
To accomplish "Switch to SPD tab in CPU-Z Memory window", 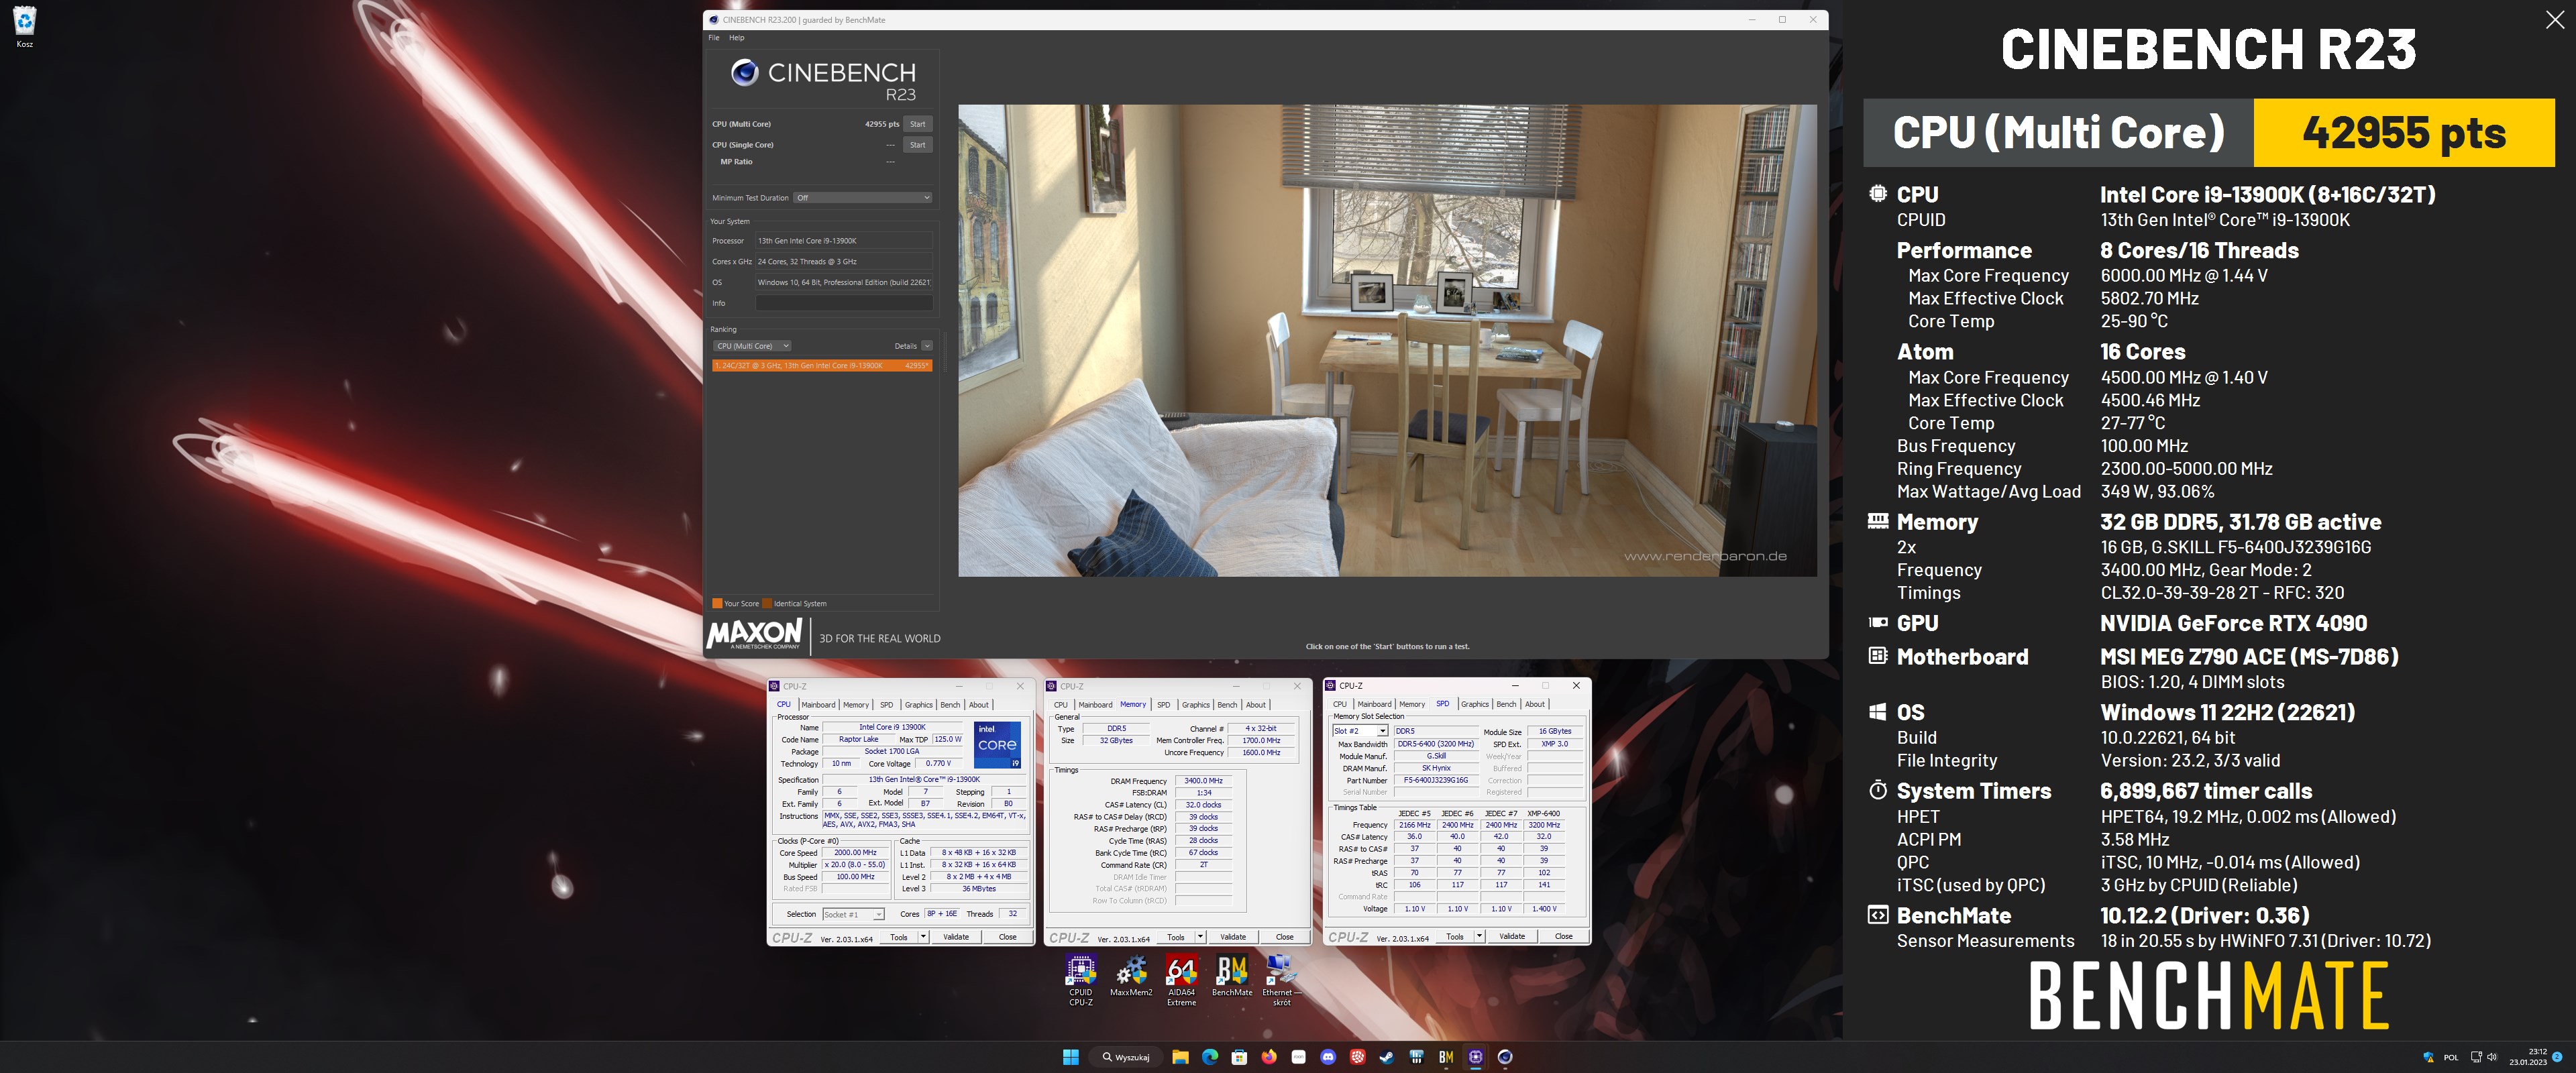I will pyautogui.click(x=1163, y=705).
